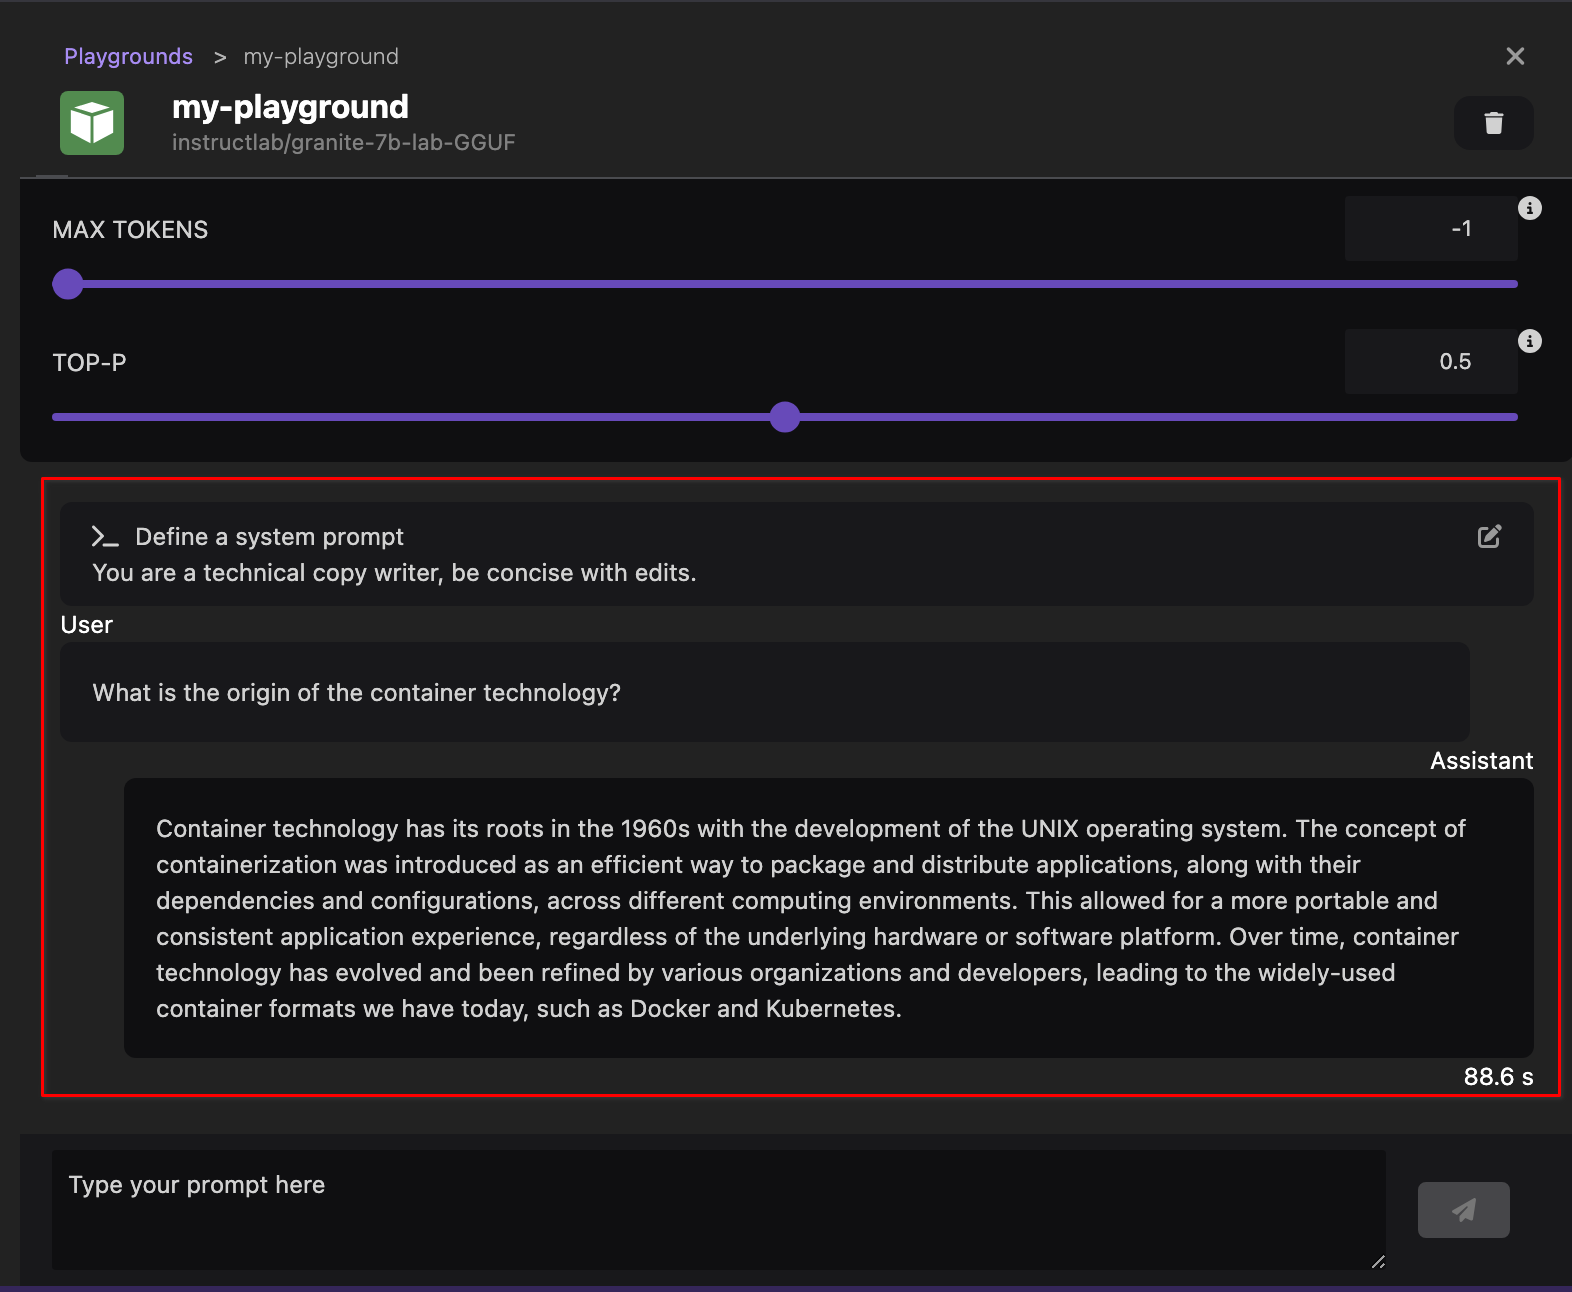
Task: Adjust the MAX TOKENS slider handle
Action: (x=67, y=284)
